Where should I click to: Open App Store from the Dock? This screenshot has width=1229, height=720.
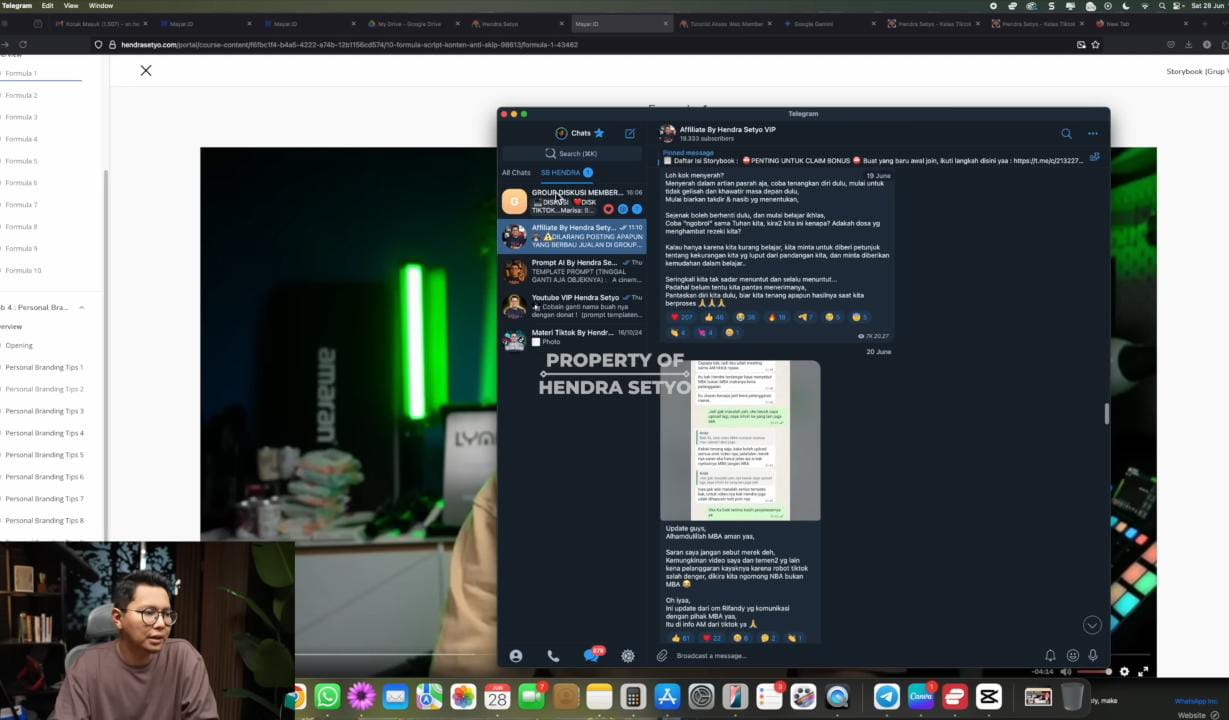[667, 696]
